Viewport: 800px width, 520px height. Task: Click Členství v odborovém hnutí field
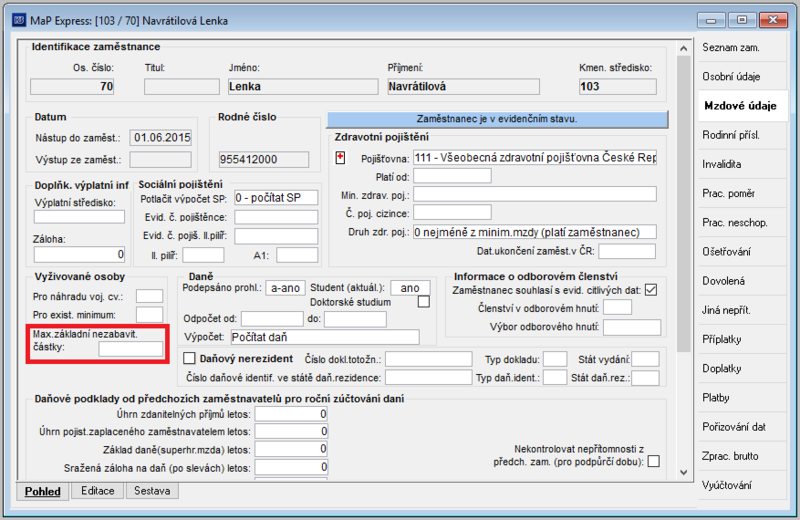[617, 307]
